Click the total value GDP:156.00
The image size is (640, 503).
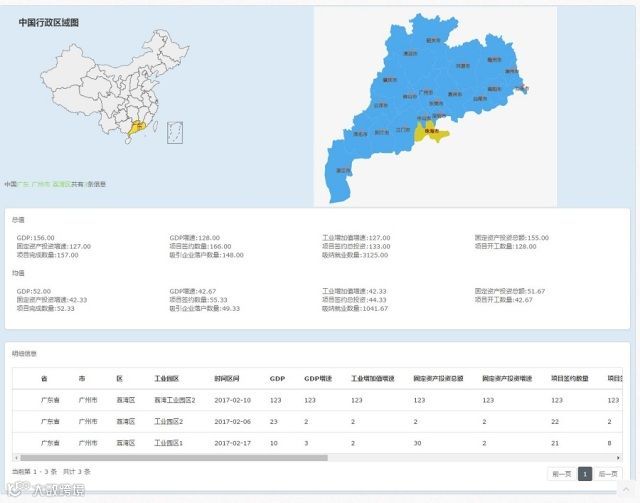tap(36, 238)
